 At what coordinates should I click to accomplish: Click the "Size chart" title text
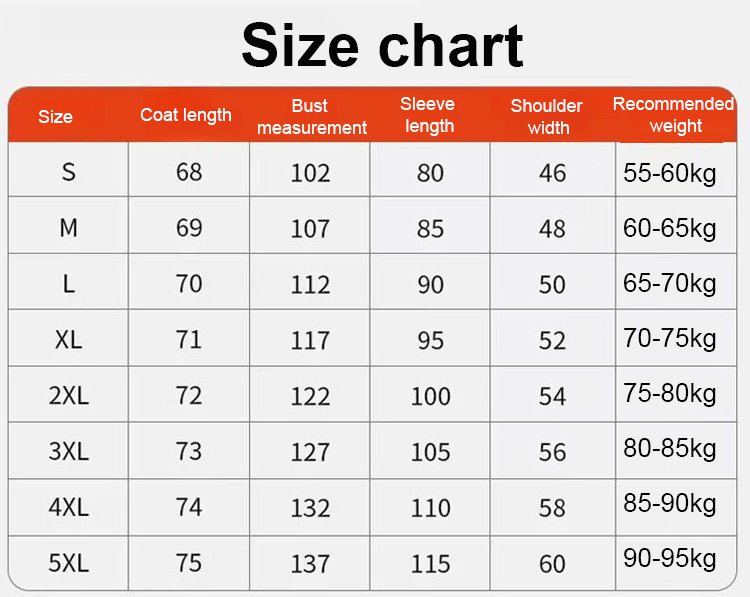pyautogui.click(x=382, y=45)
